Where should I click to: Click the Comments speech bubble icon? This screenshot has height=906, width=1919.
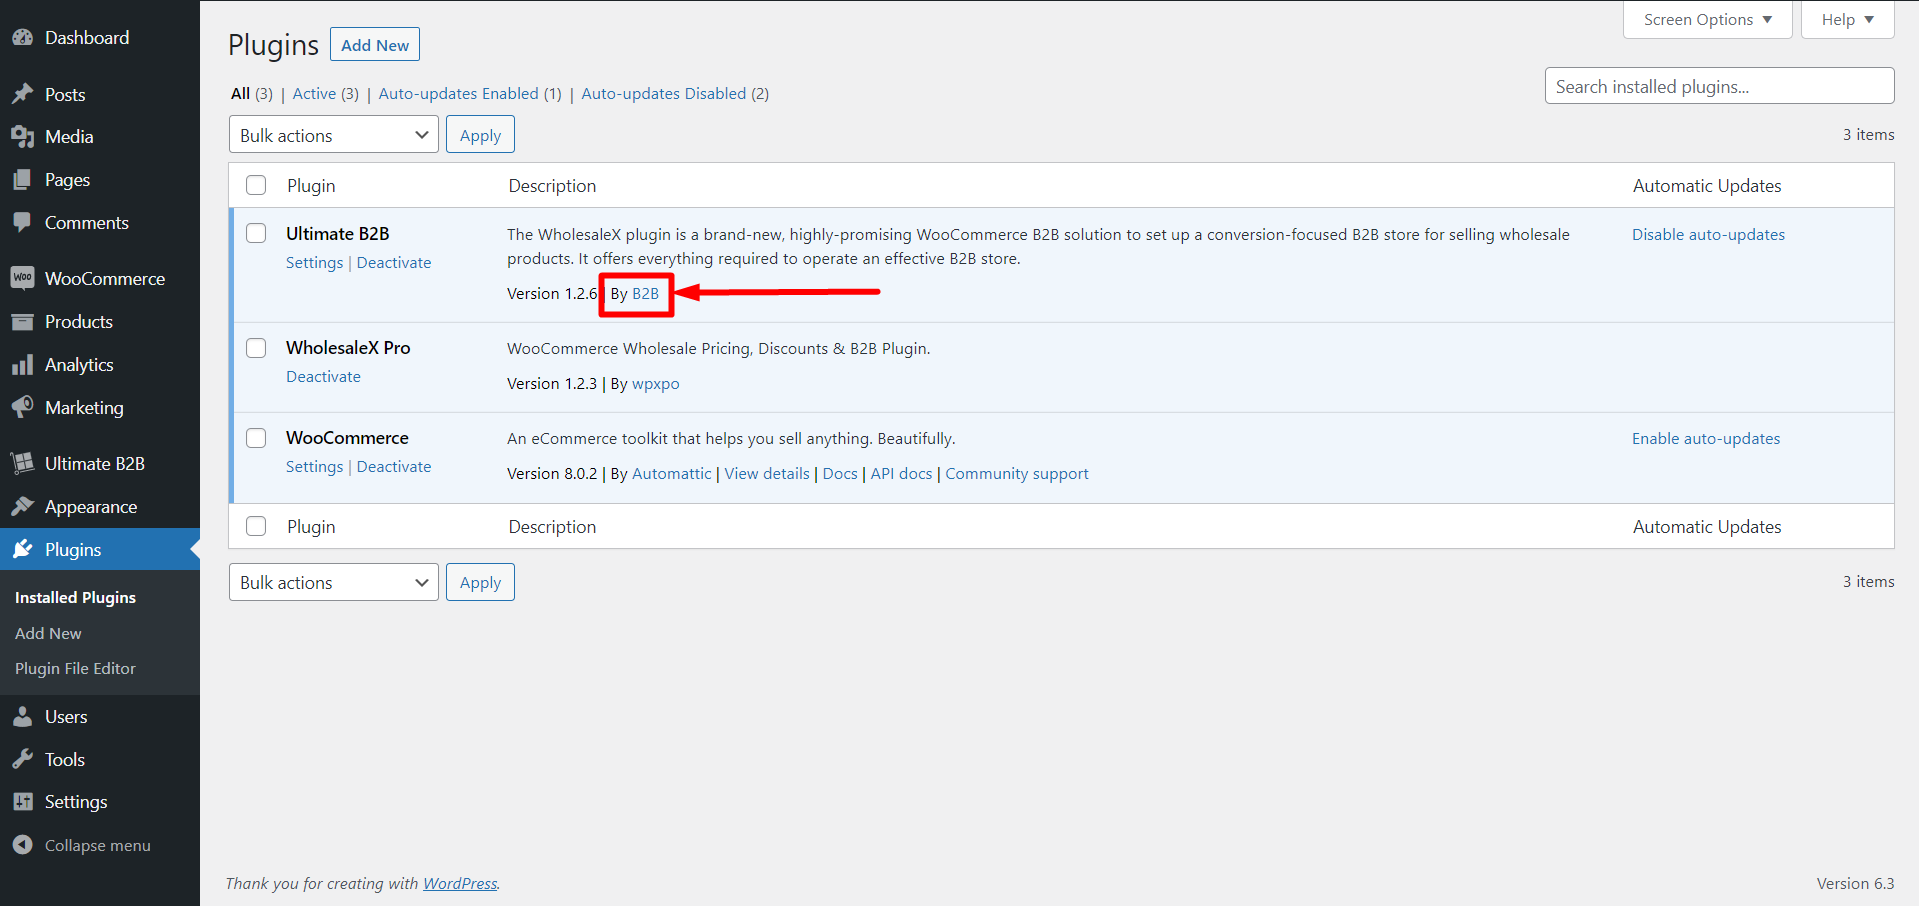tap(22, 222)
